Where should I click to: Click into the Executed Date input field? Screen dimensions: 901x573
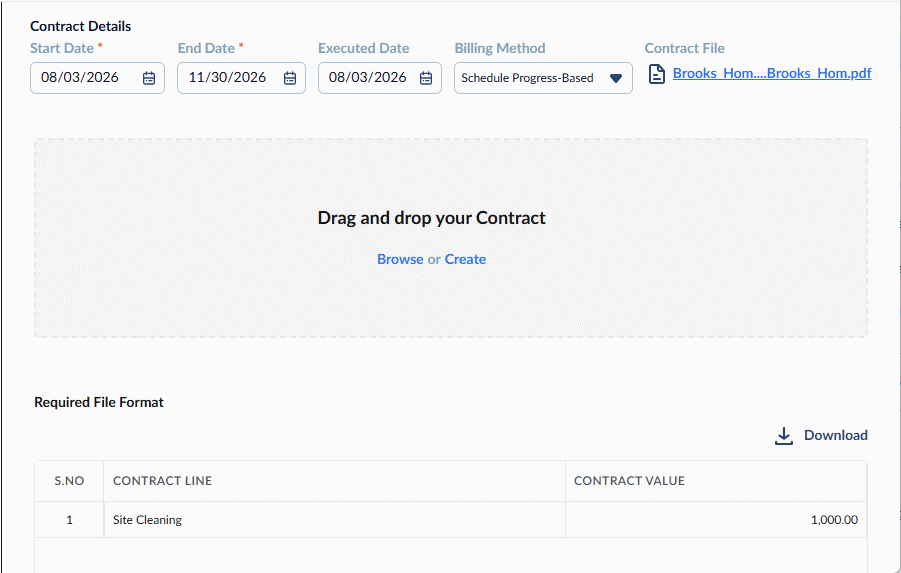click(380, 78)
